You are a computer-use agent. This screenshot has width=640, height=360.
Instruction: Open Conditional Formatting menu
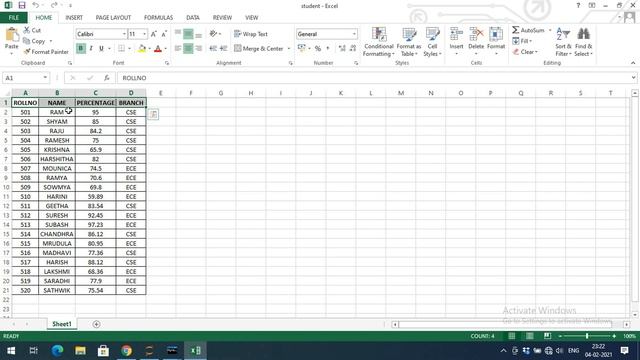pyautogui.click(x=379, y=42)
